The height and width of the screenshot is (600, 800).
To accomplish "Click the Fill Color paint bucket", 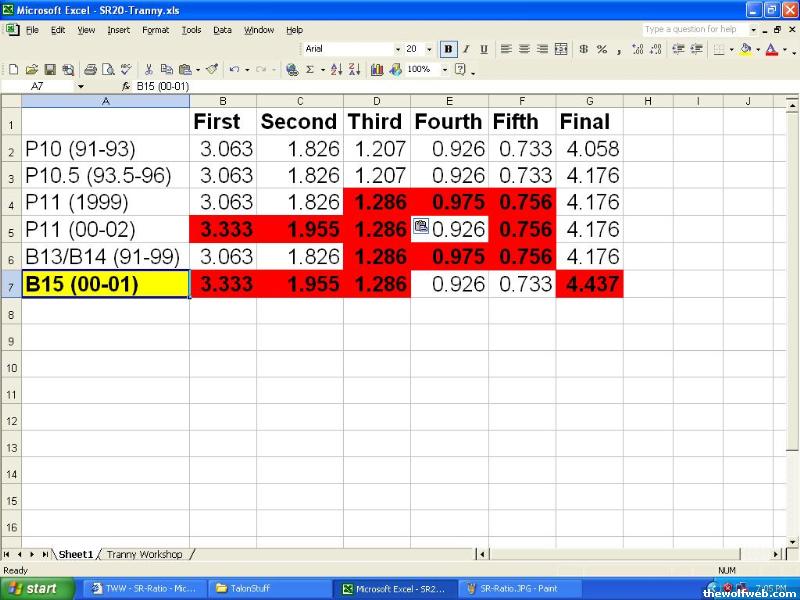I will click(745, 49).
